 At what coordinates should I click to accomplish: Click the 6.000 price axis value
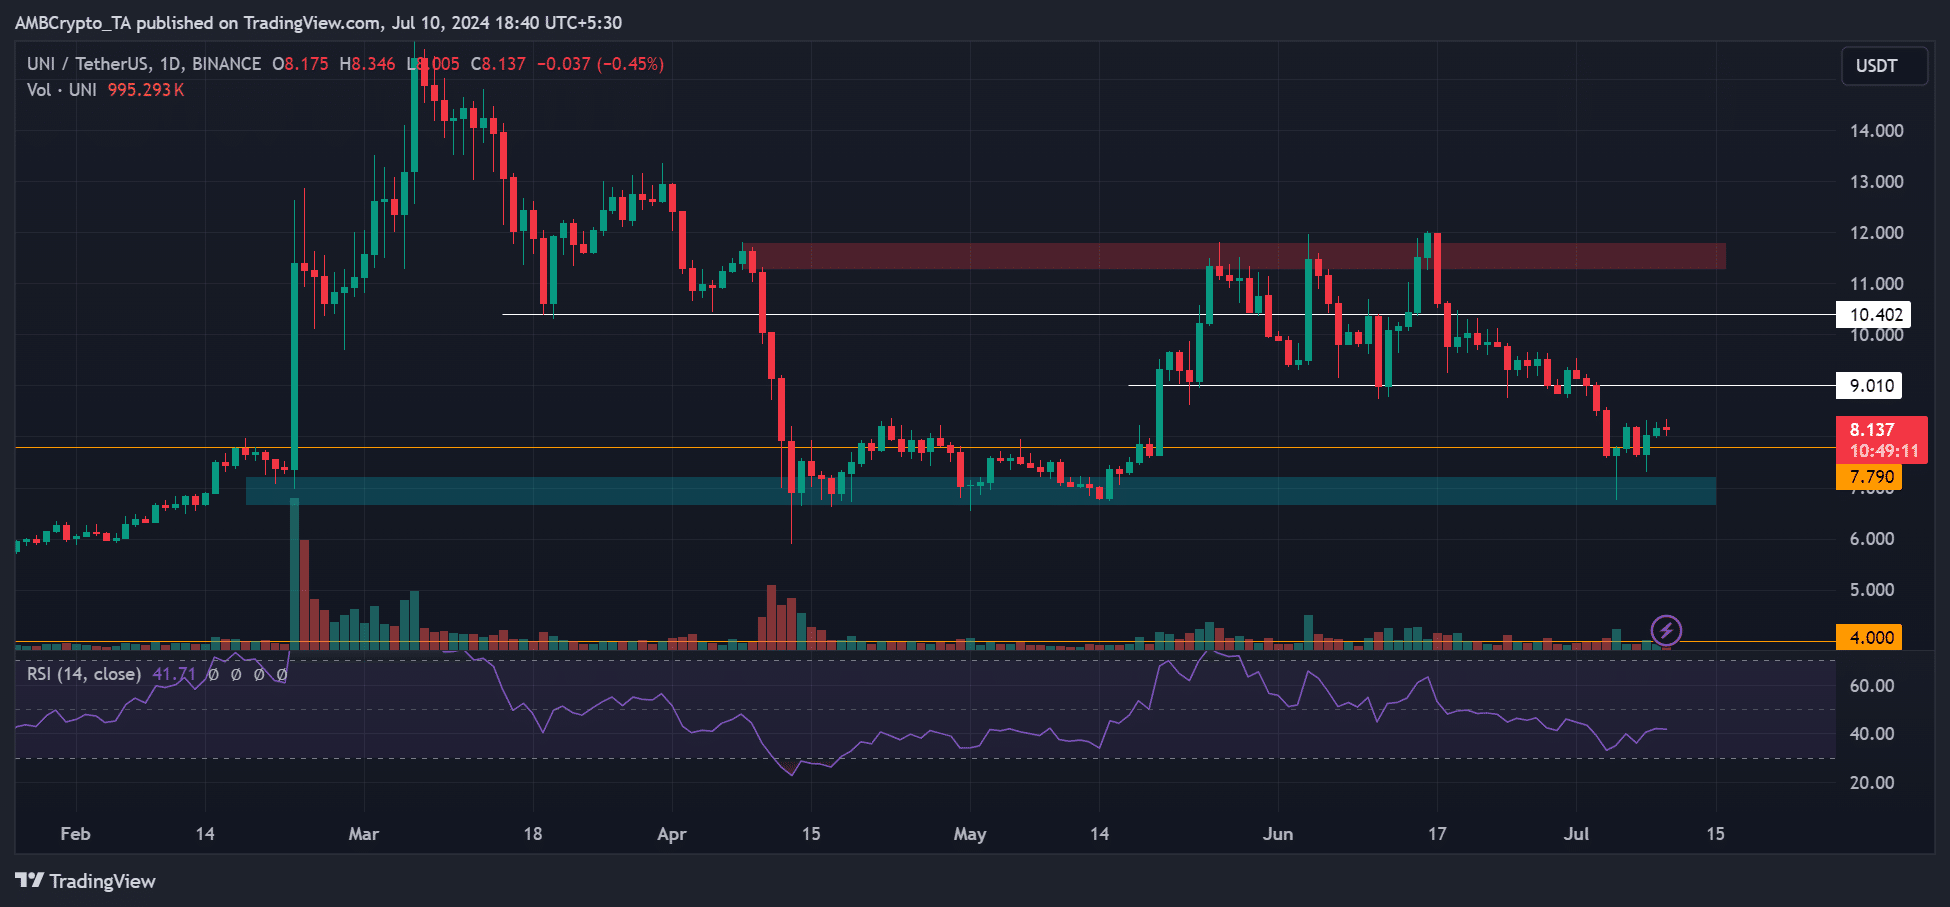tap(1872, 539)
